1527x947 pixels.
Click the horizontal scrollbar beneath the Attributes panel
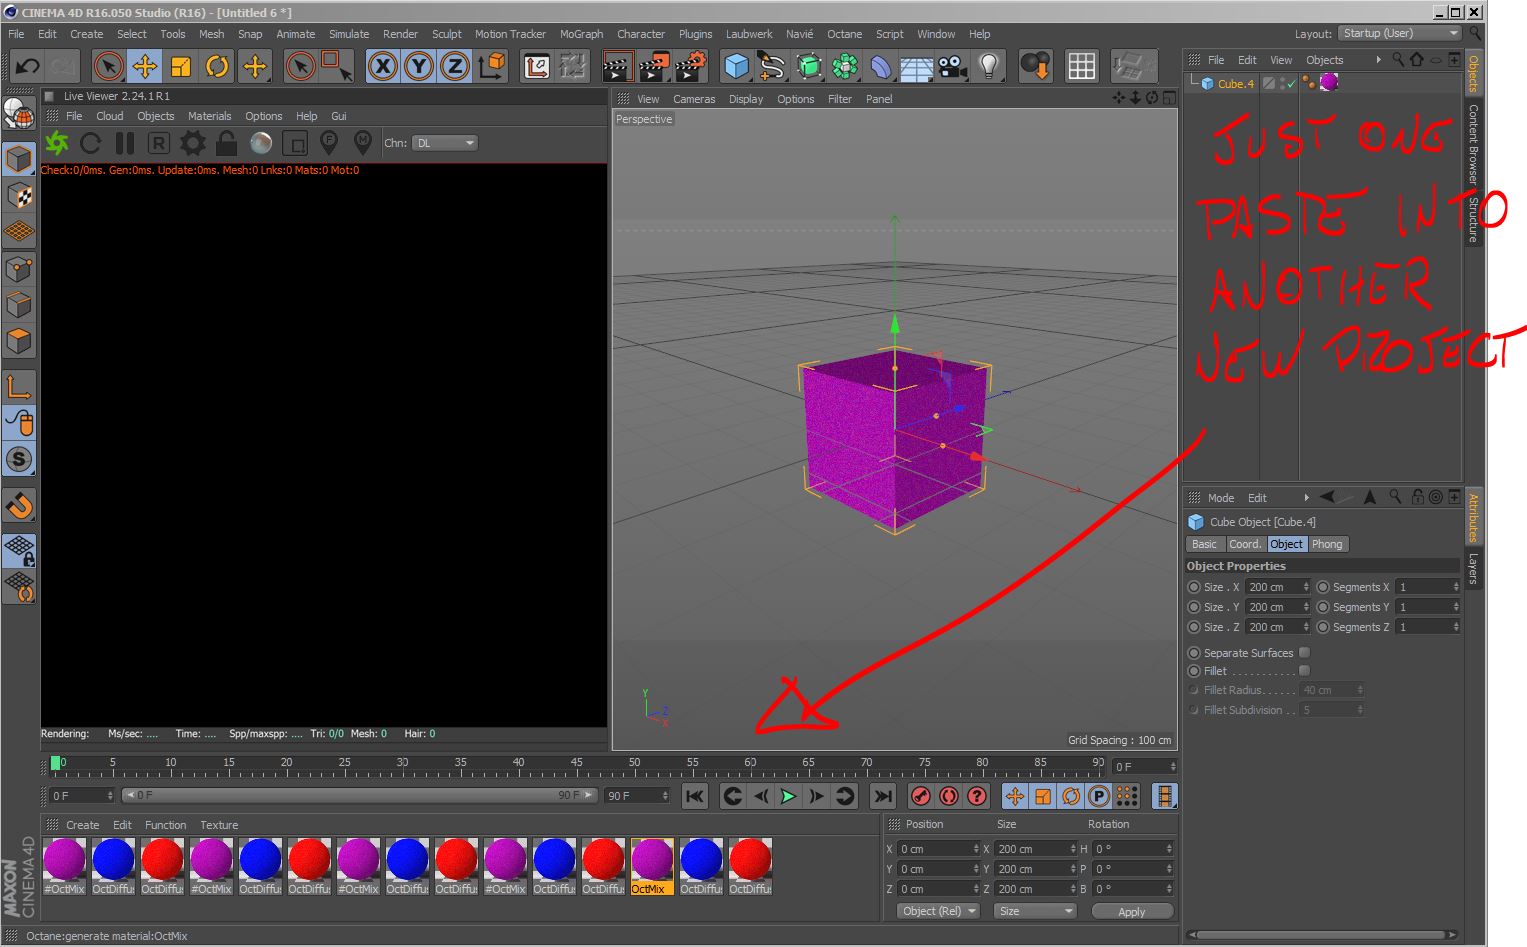click(1321, 935)
